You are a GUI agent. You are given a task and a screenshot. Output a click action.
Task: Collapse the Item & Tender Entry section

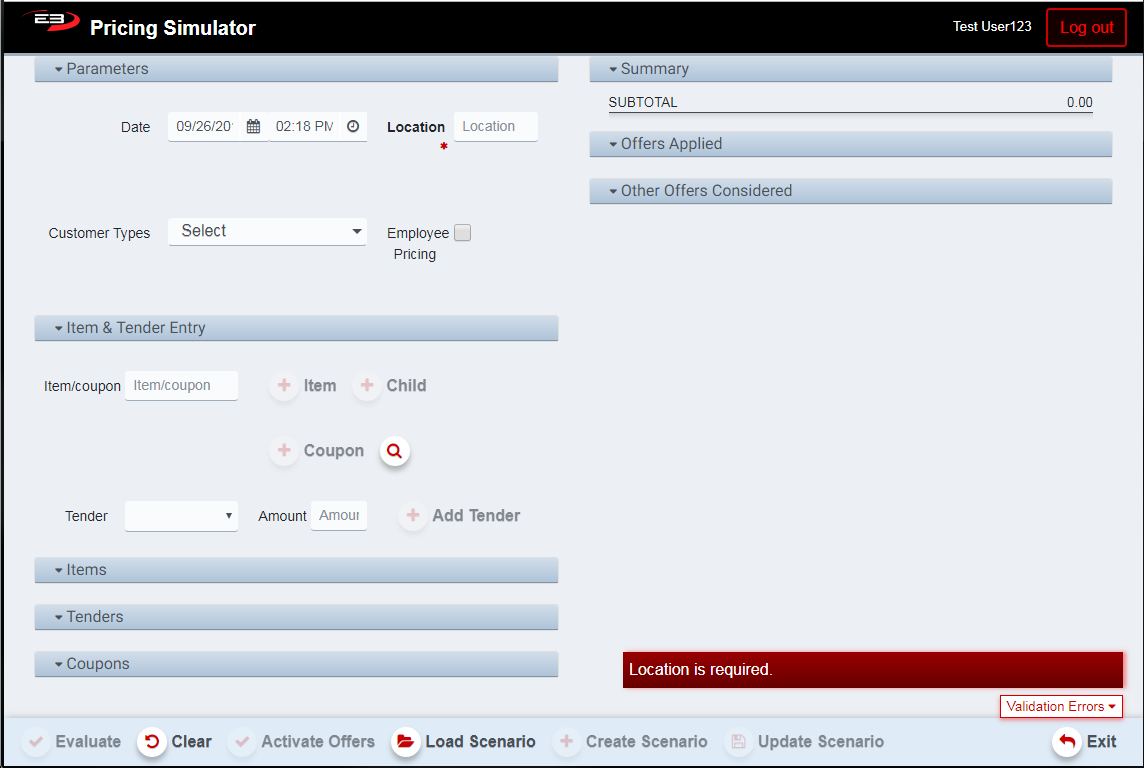click(296, 328)
